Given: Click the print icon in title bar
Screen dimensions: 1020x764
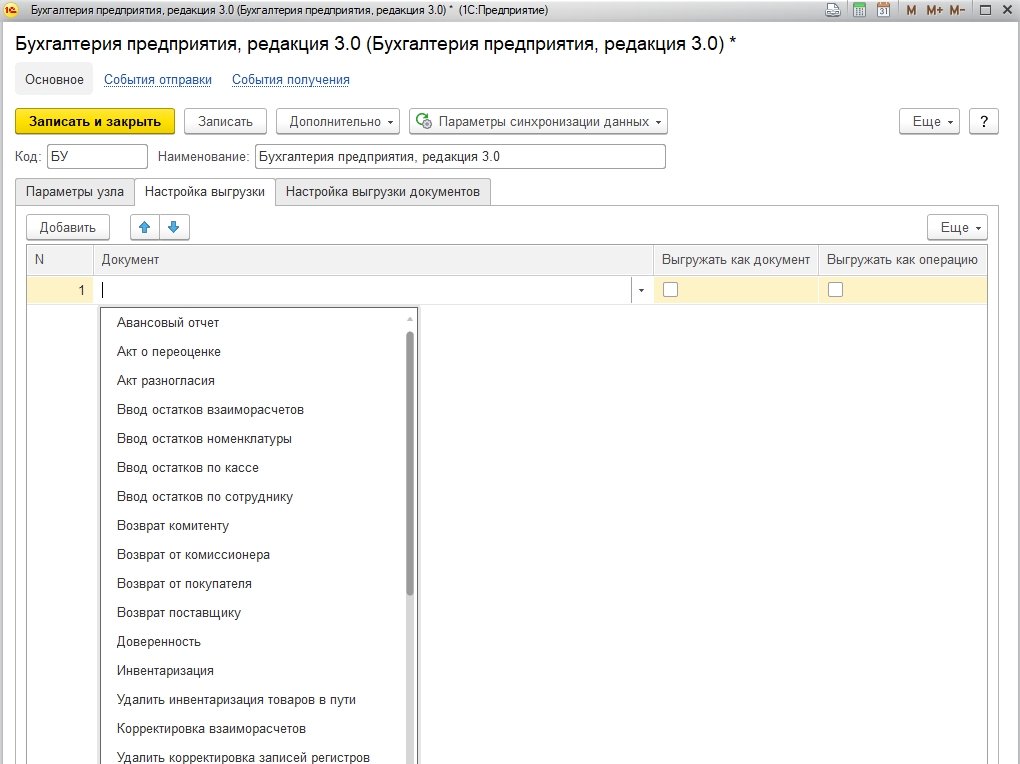Looking at the screenshot, I should click(x=833, y=10).
